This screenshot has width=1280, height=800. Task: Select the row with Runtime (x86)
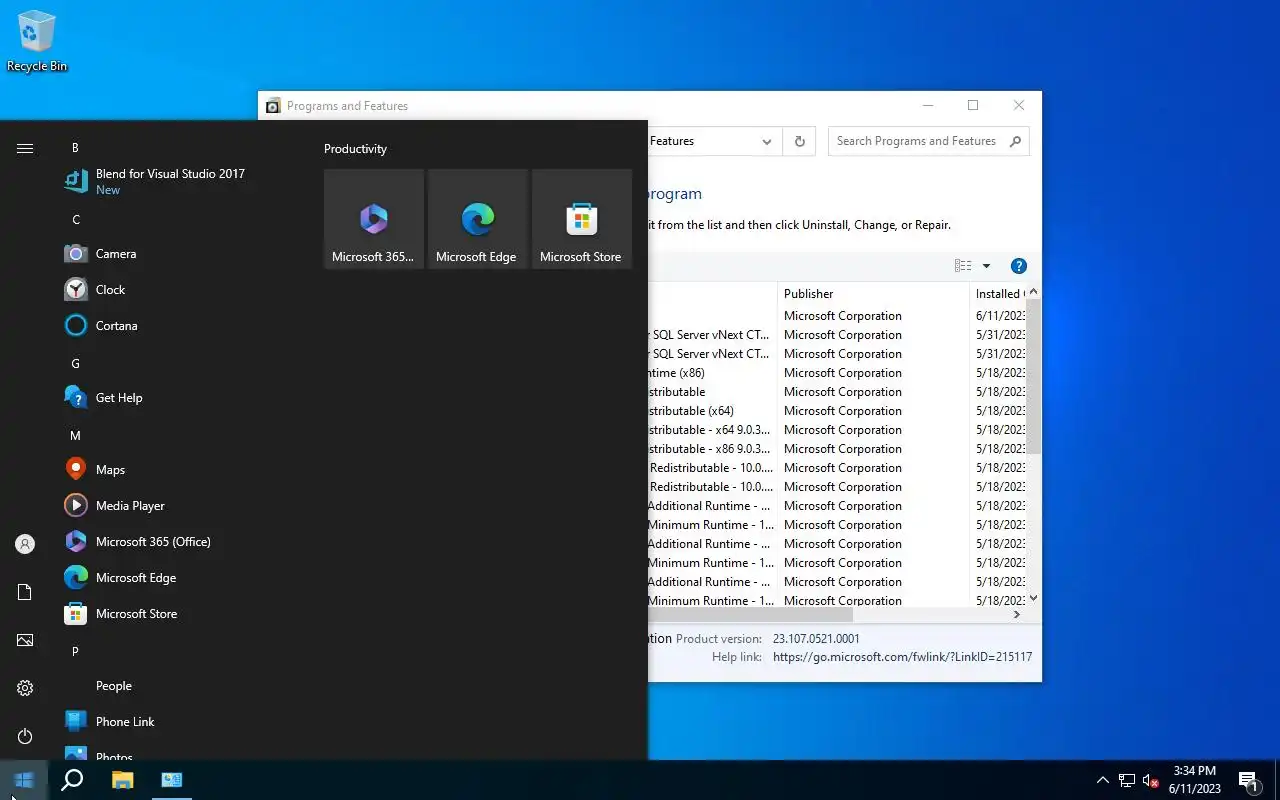click(837, 373)
